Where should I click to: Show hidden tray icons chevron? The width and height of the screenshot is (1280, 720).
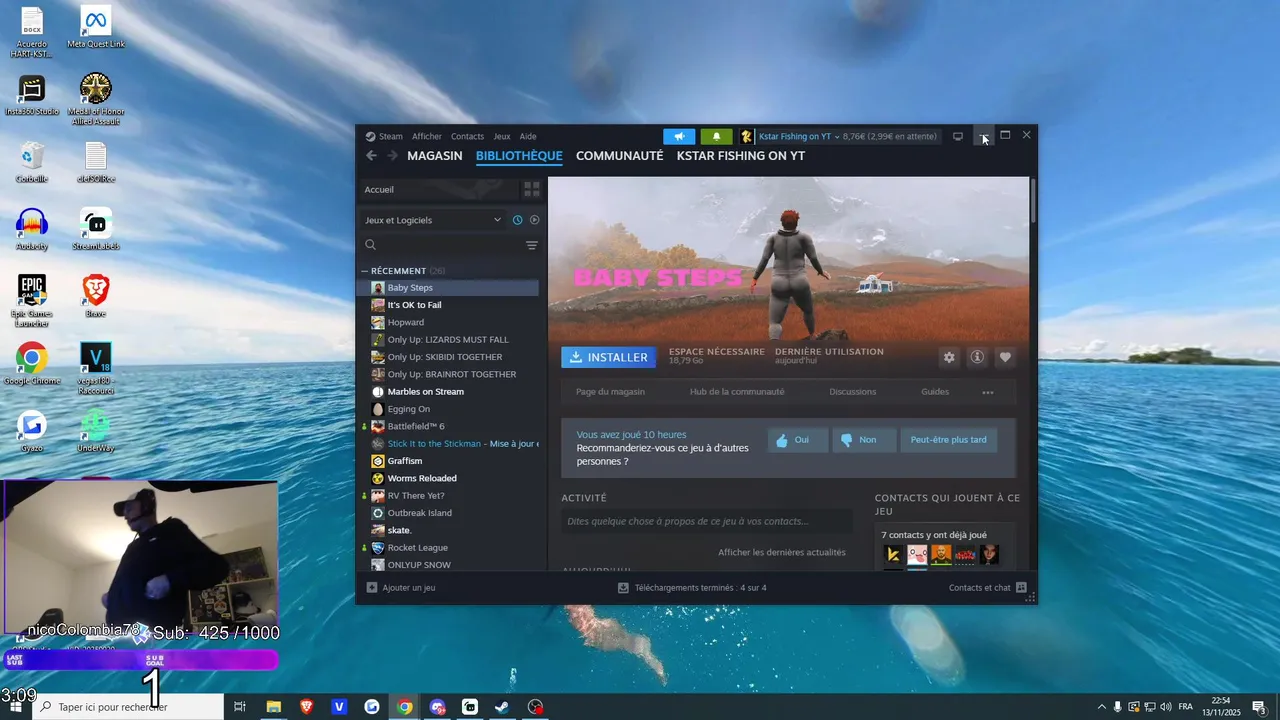point(1102,707)
